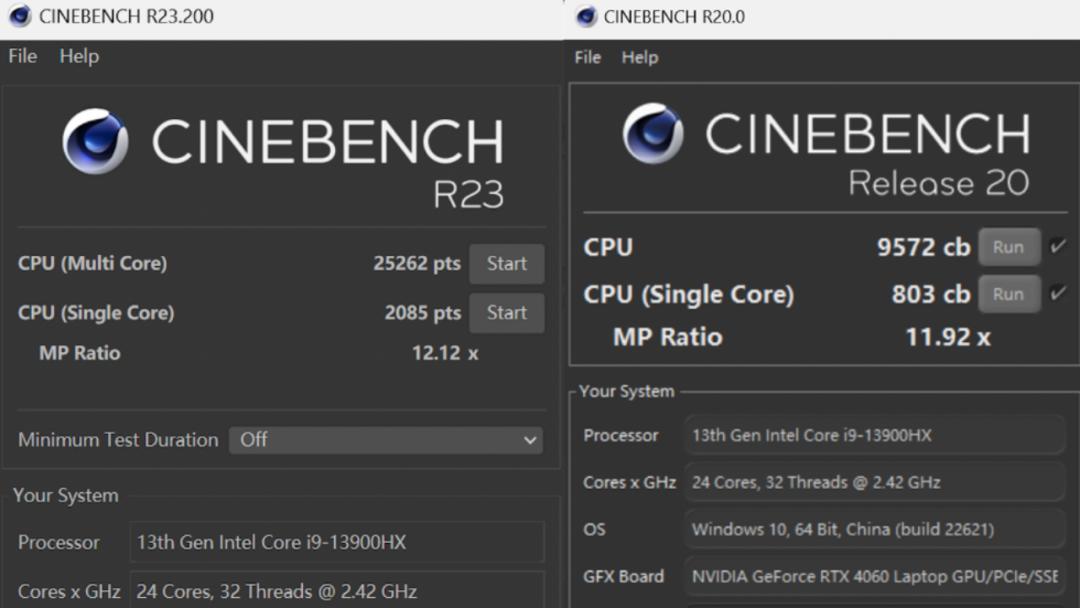Open the Minimum Test Duration dropdown
The height and width of the screenshot is (608, 1080).
coord(385,440)
